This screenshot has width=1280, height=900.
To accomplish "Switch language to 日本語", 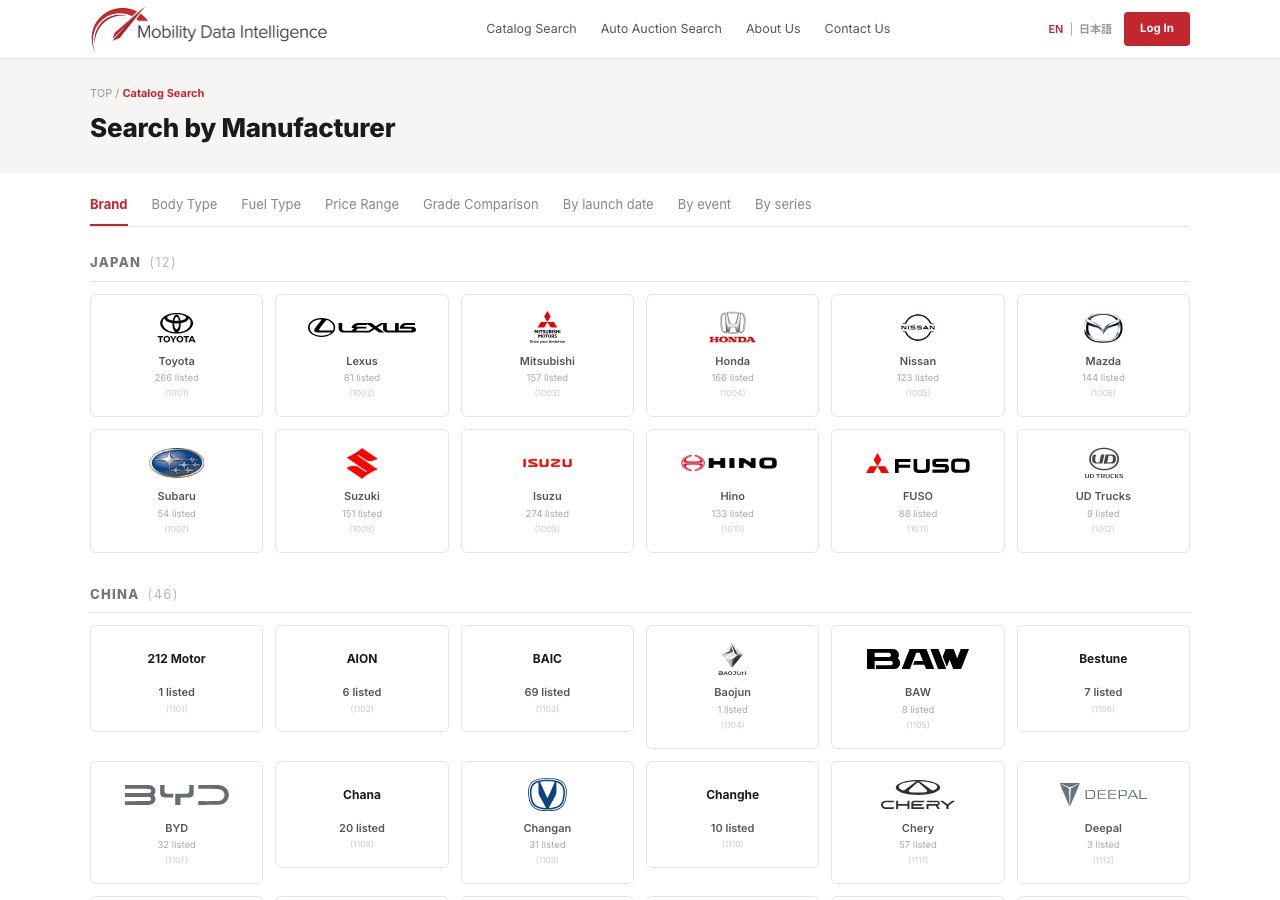I will 1095,29.
